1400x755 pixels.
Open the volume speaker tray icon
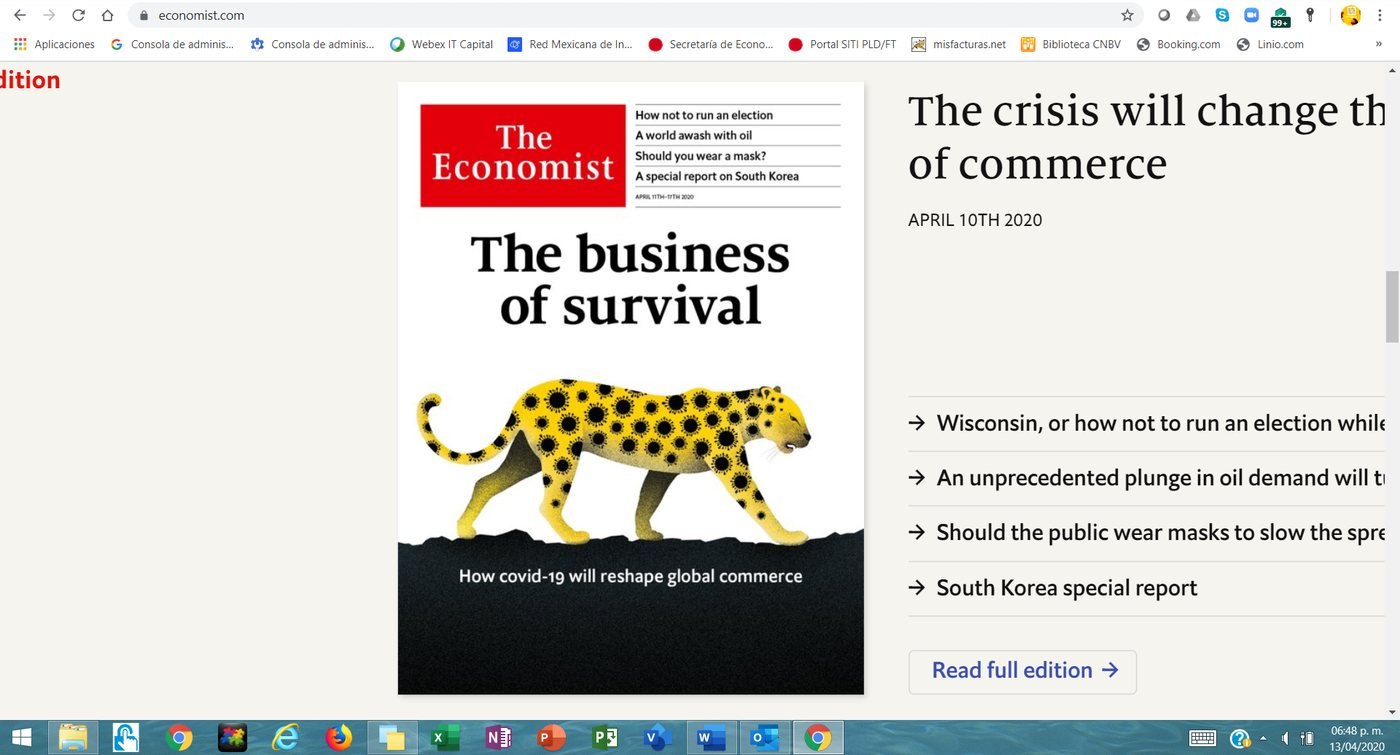[1285, 739]
